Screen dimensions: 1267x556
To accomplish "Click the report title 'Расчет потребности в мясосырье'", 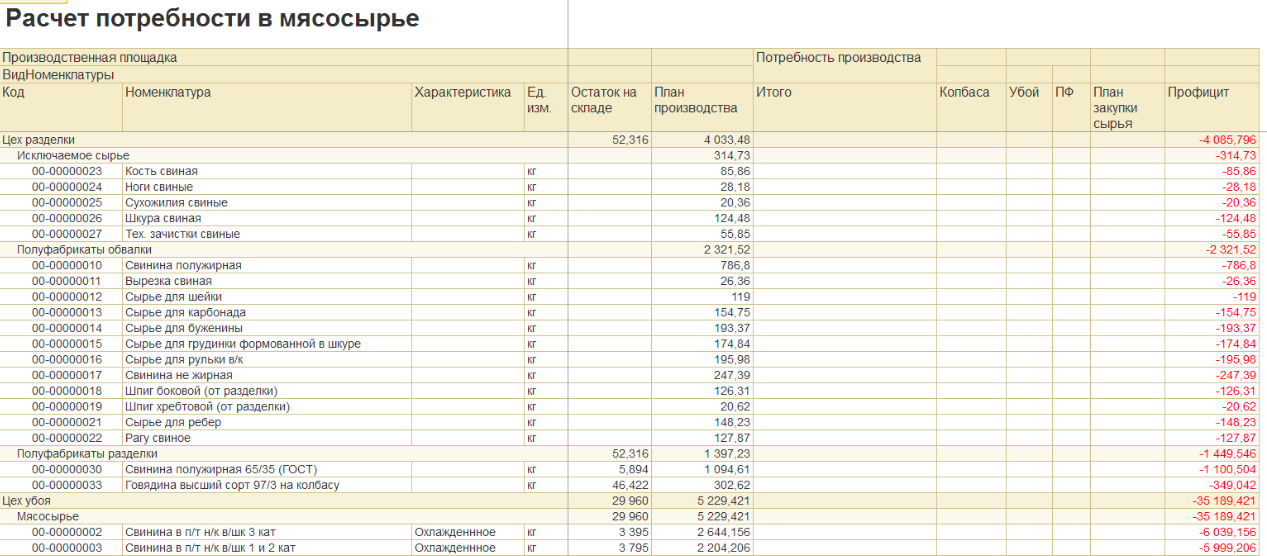I will pos(213,19).
